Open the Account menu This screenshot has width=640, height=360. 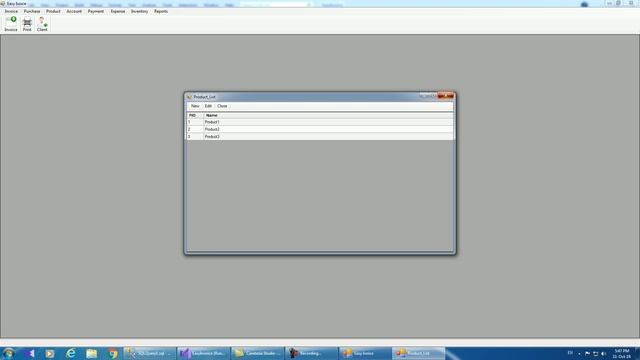(x=74, y=11)
